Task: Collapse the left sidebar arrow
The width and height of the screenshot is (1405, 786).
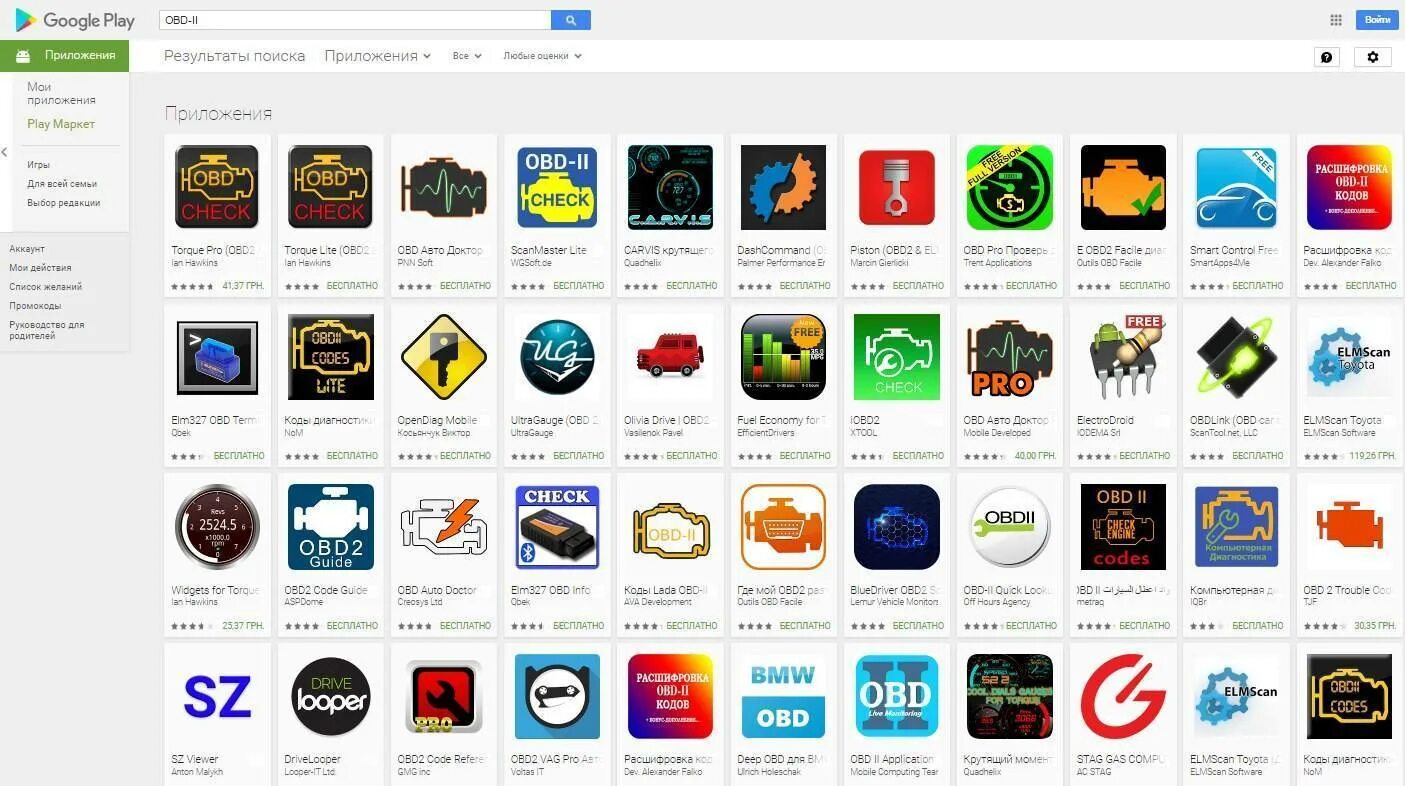Action: coord(4,153)
